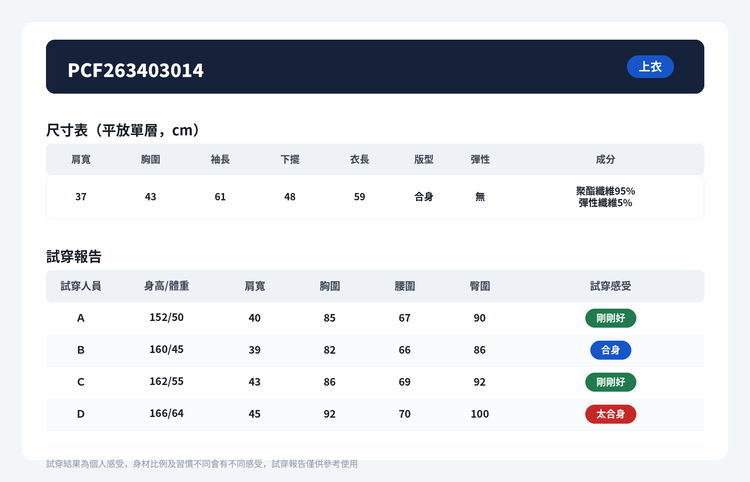The height and width of the screenshot is (482, 750).
Task: Click the 身高/體重 column header
Action: pyautogui.click(x=166, y=286)
